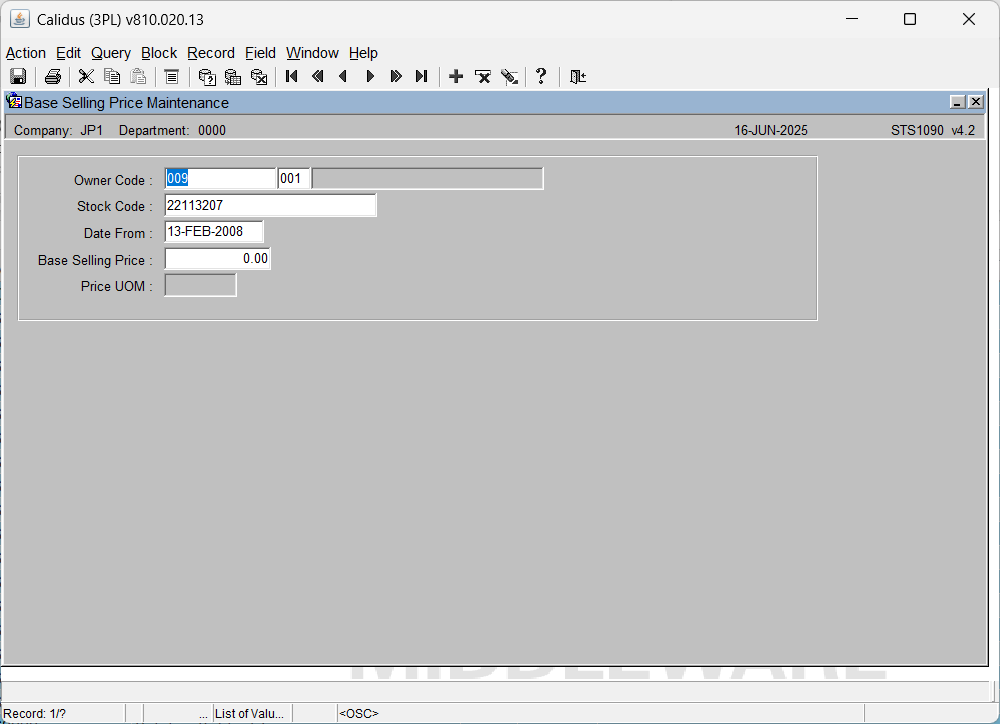Click the owner sub-code field 001
The height and width of the screenshot is (724, 1000).
[x=293, y=179]
